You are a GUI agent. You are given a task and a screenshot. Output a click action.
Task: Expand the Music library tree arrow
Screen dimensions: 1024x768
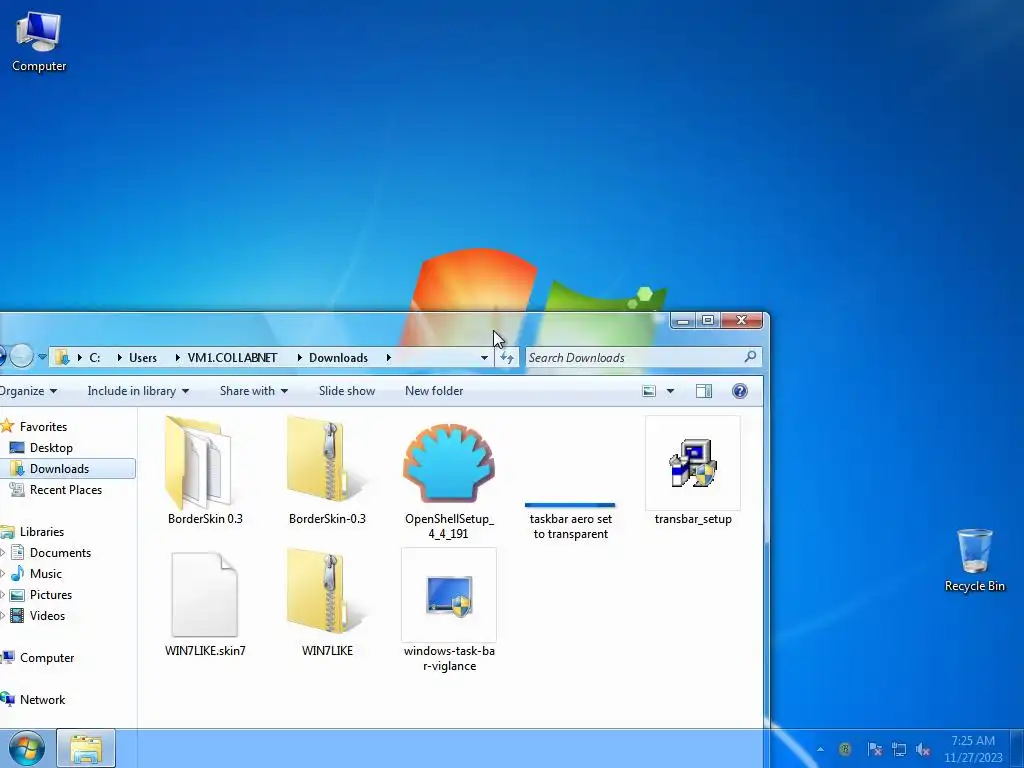tap(3, 573)
